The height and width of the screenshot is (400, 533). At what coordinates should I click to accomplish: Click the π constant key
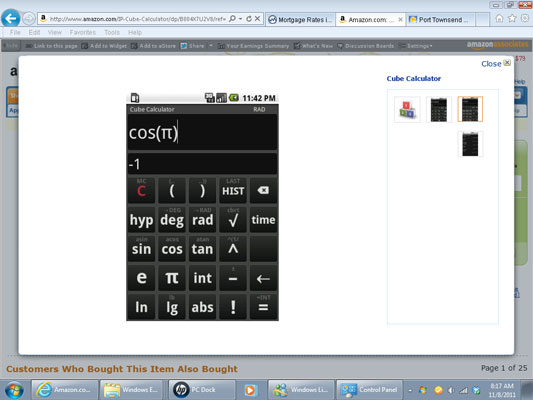pos(172,278)
